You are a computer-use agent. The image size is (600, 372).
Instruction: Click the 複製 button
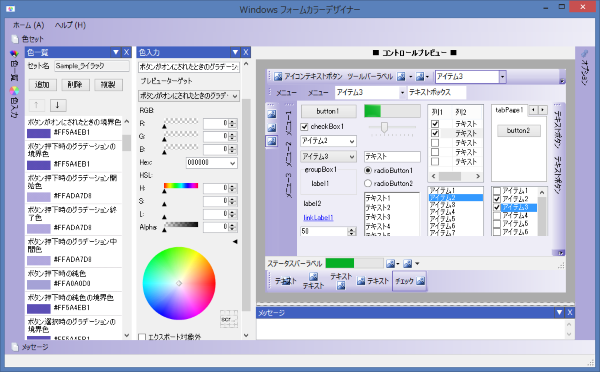coord(108,85)
